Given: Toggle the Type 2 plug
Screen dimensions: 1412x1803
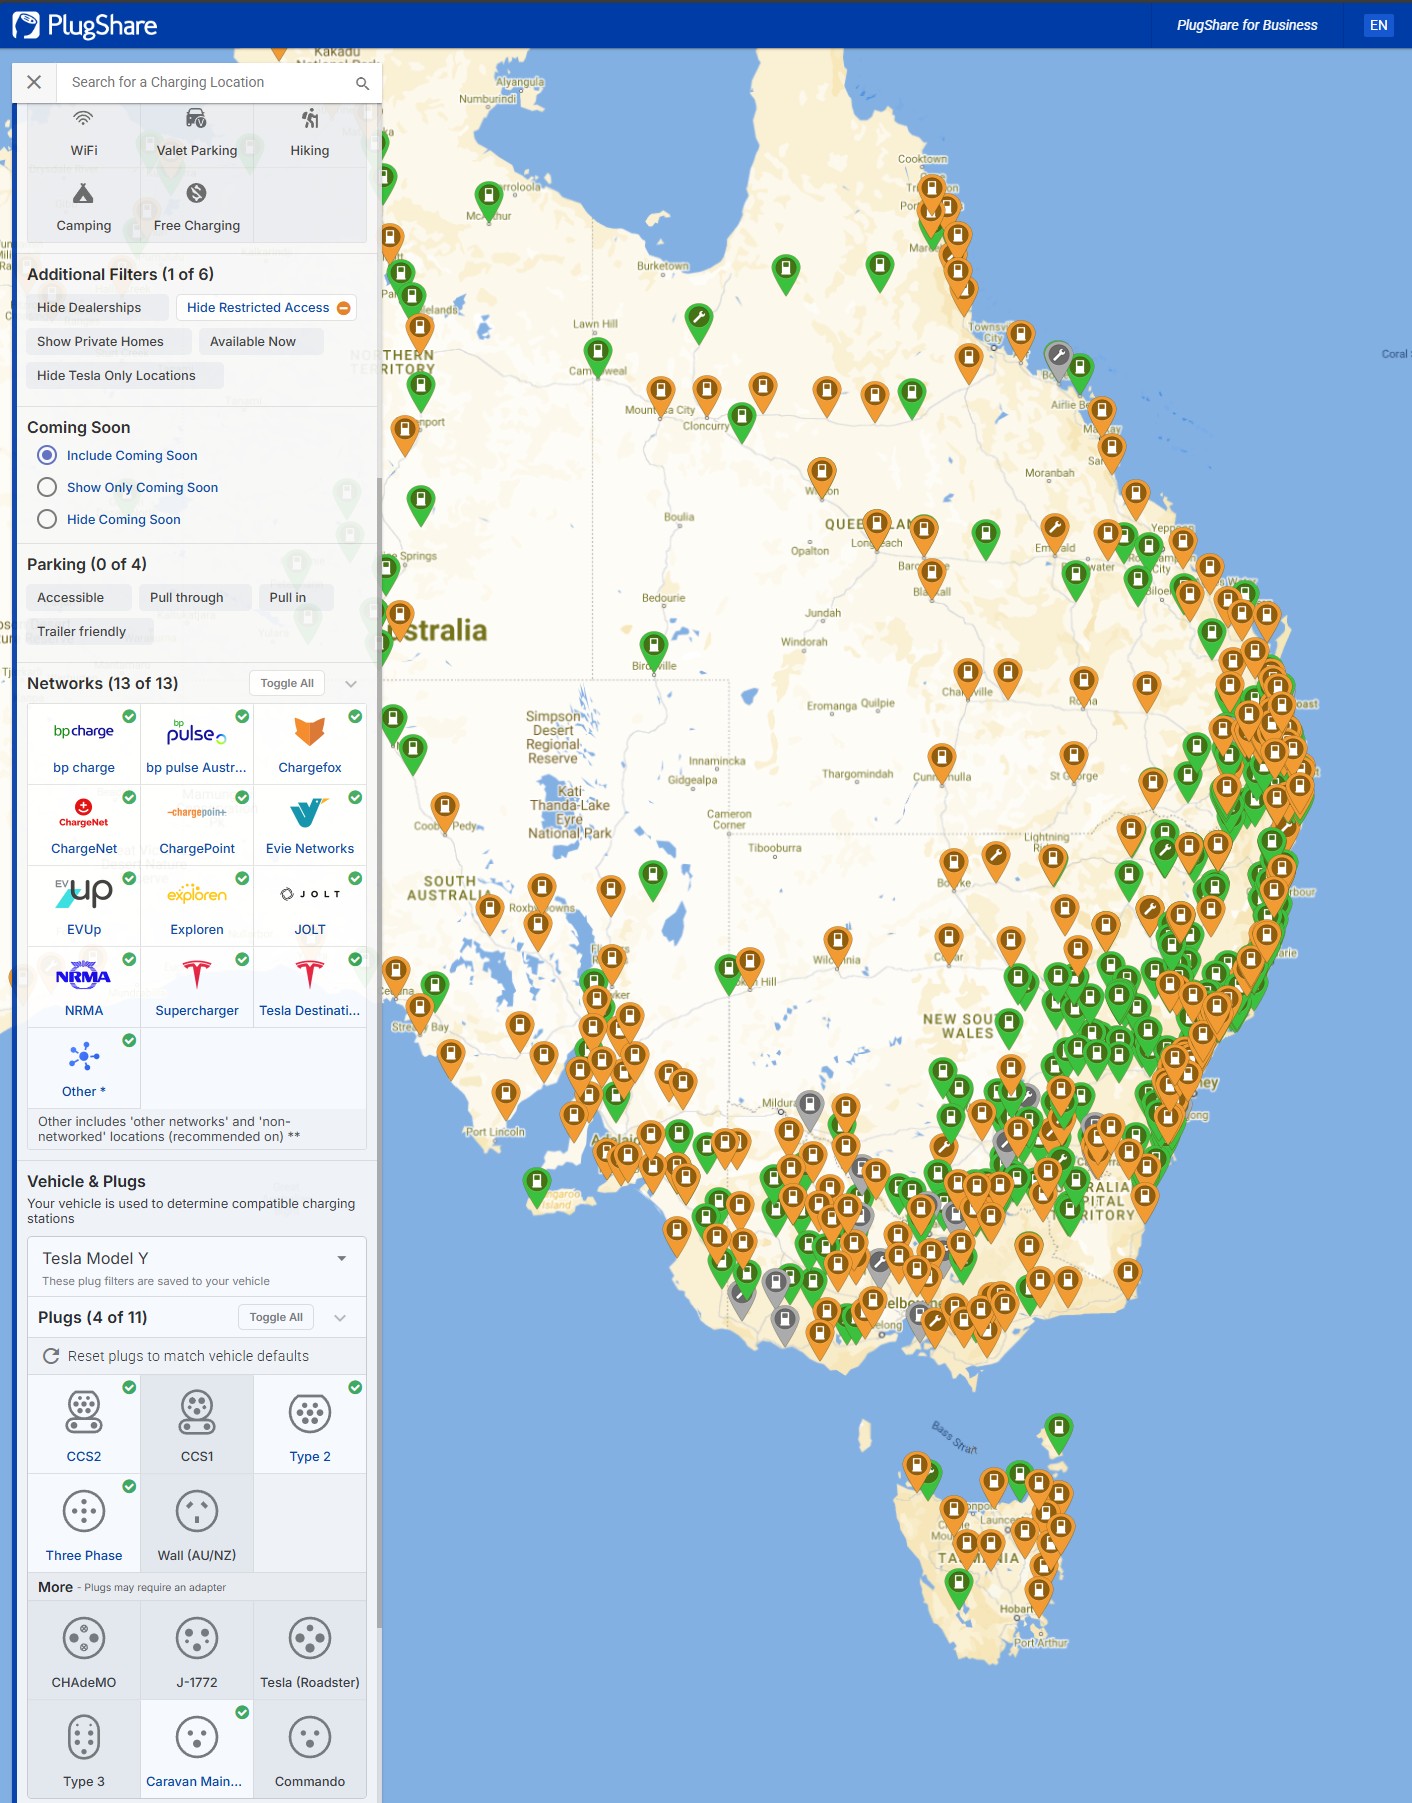Looking at the screenshot, I should 310,1424.
